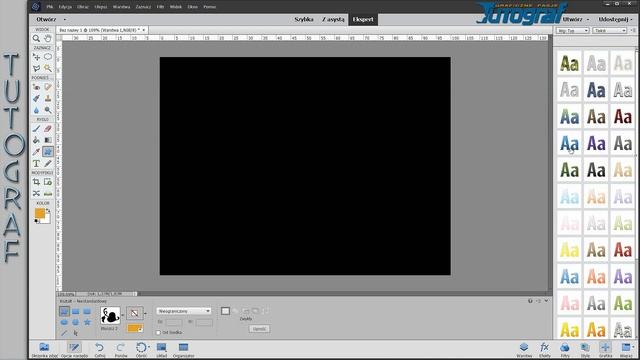Image resolution: width=640 pixels, height=360 pixels.
Task: Select the Lasso tool
Action: coord(36,68)
